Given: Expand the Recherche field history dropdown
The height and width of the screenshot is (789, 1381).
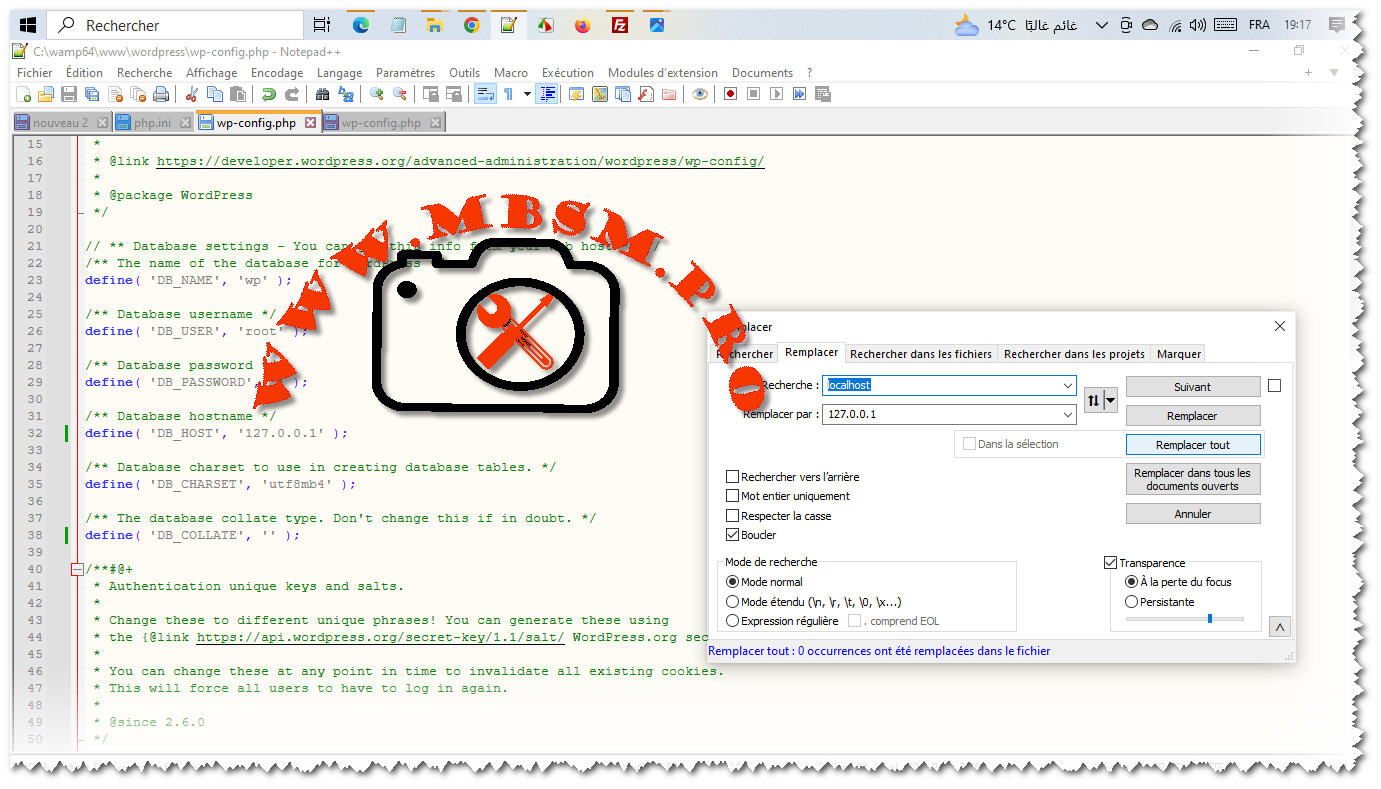Looking at the screenshot, I should point(1069,385).
